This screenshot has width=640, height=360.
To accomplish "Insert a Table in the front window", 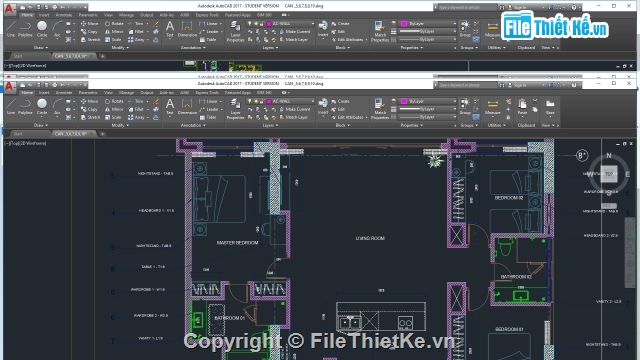I will coord(208,118).
